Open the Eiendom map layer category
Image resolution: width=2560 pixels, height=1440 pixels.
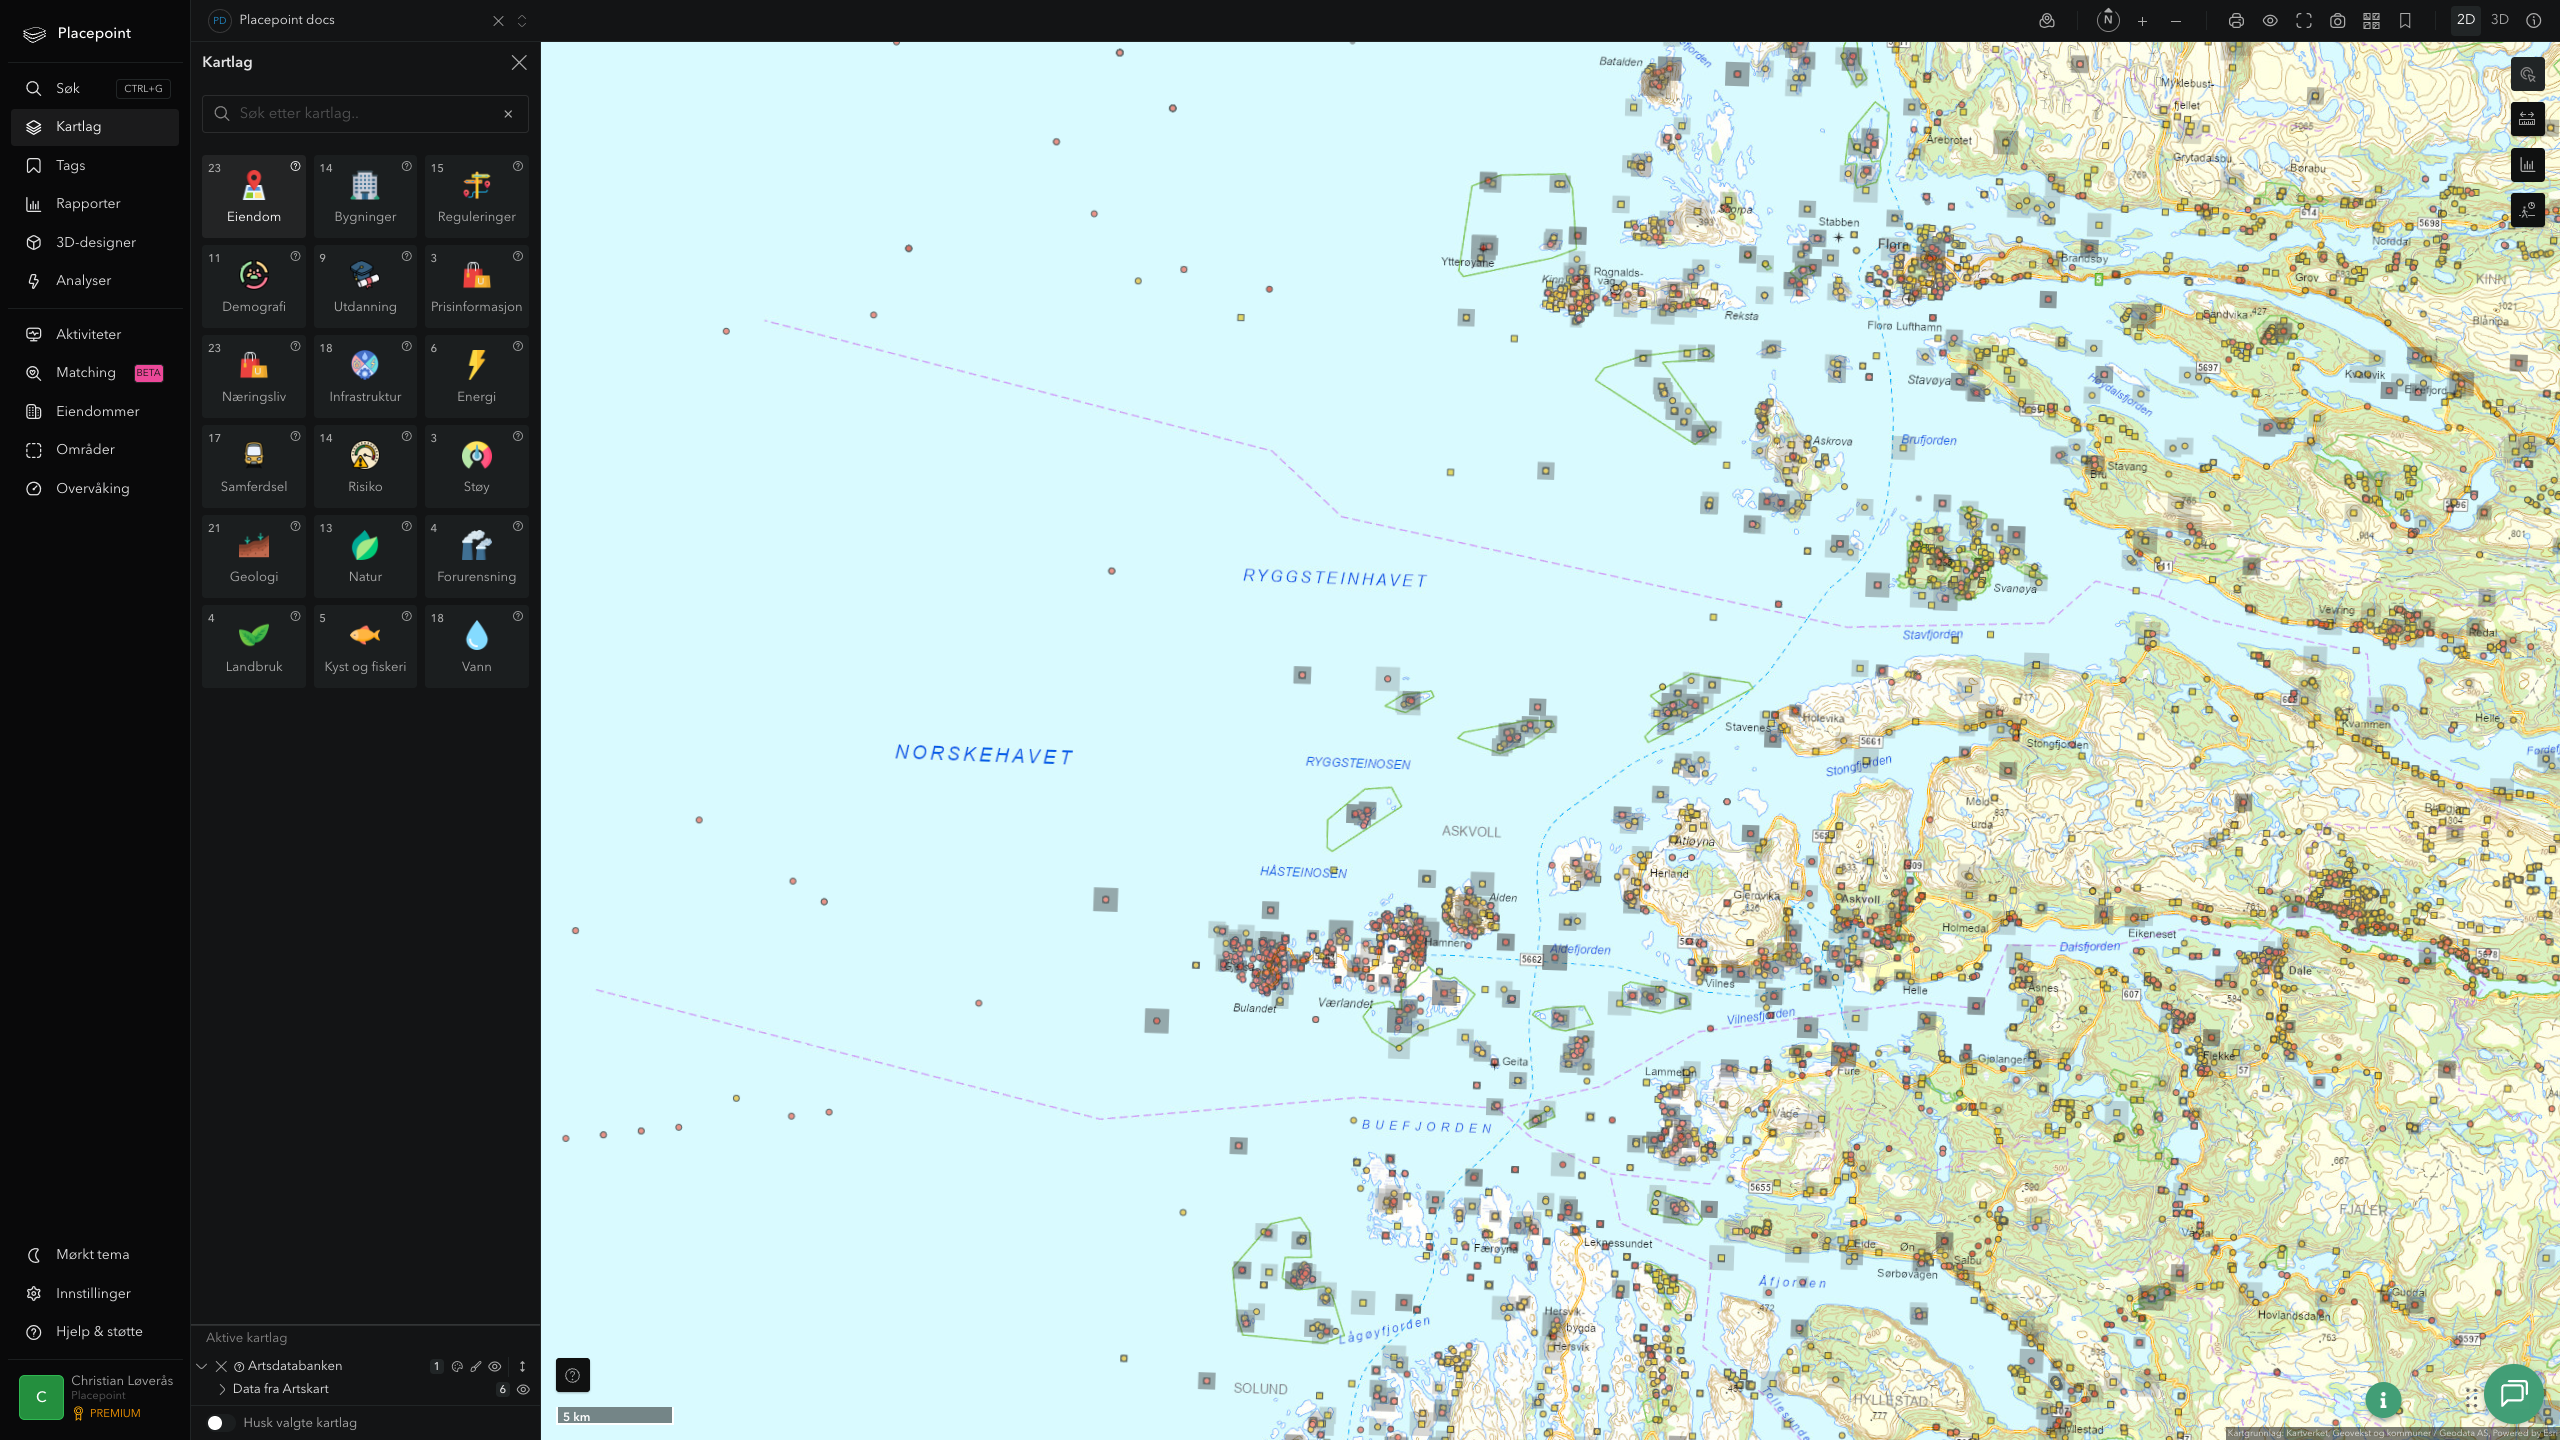coord(253,196)
